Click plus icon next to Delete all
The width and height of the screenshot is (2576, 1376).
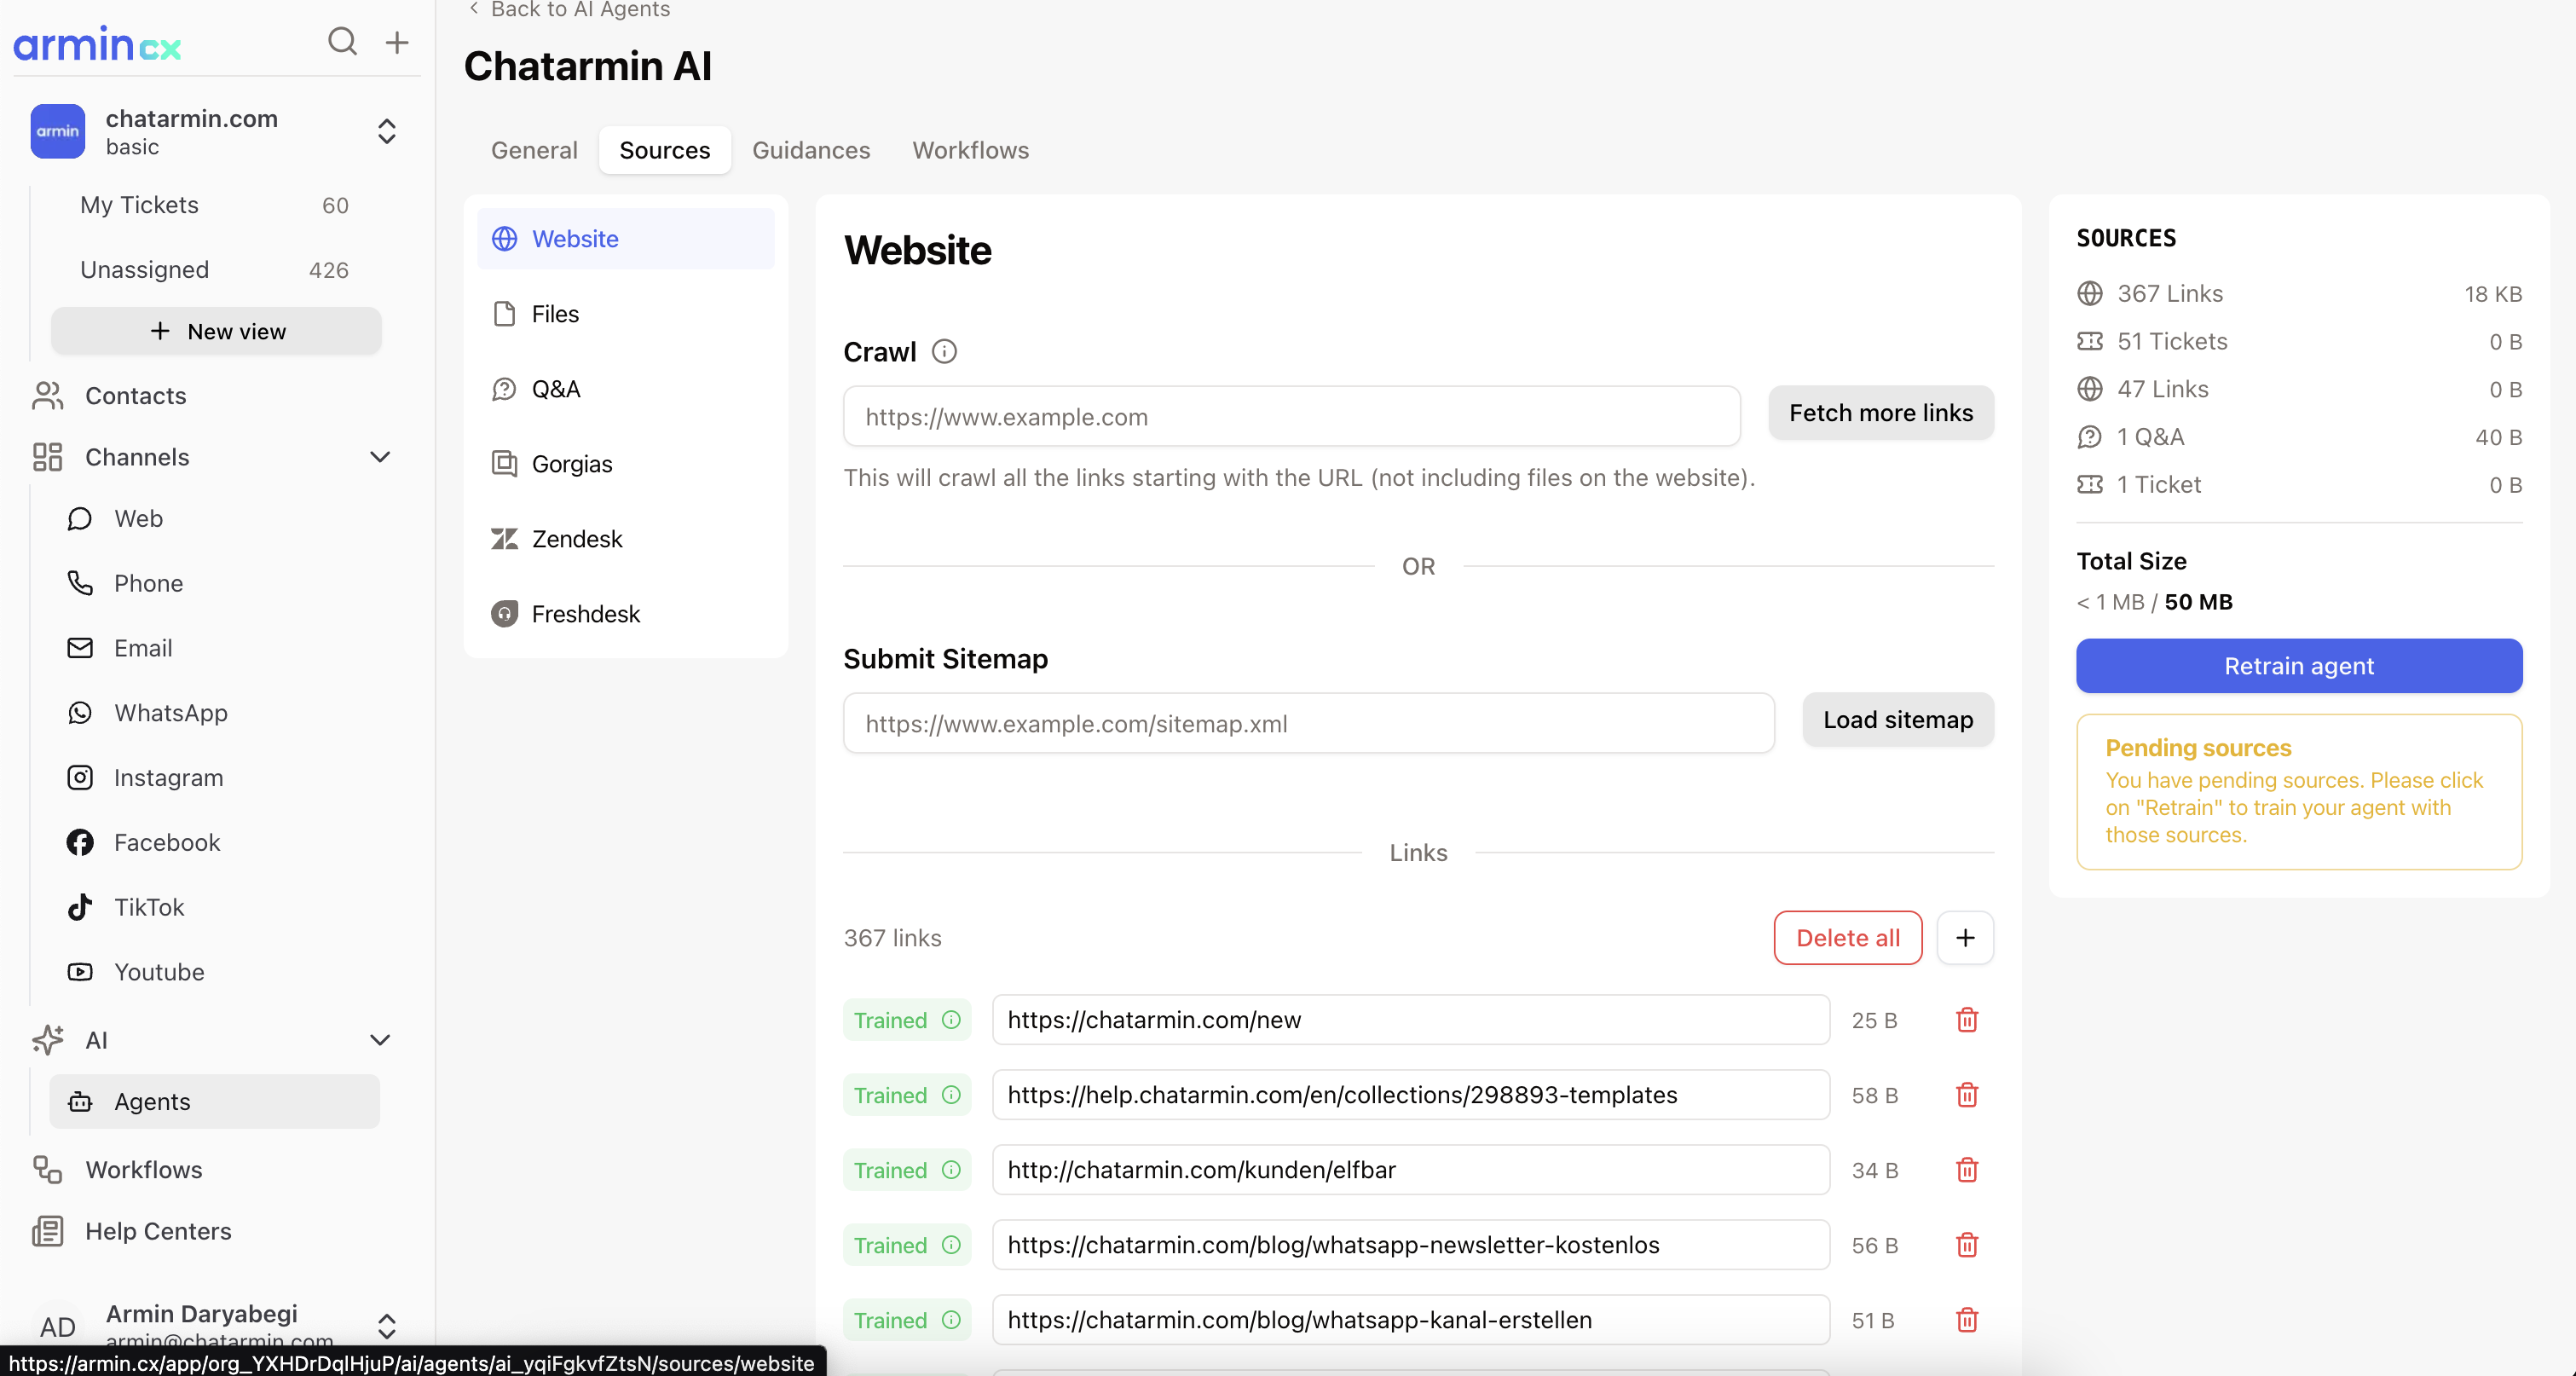tap(1964, 938)
